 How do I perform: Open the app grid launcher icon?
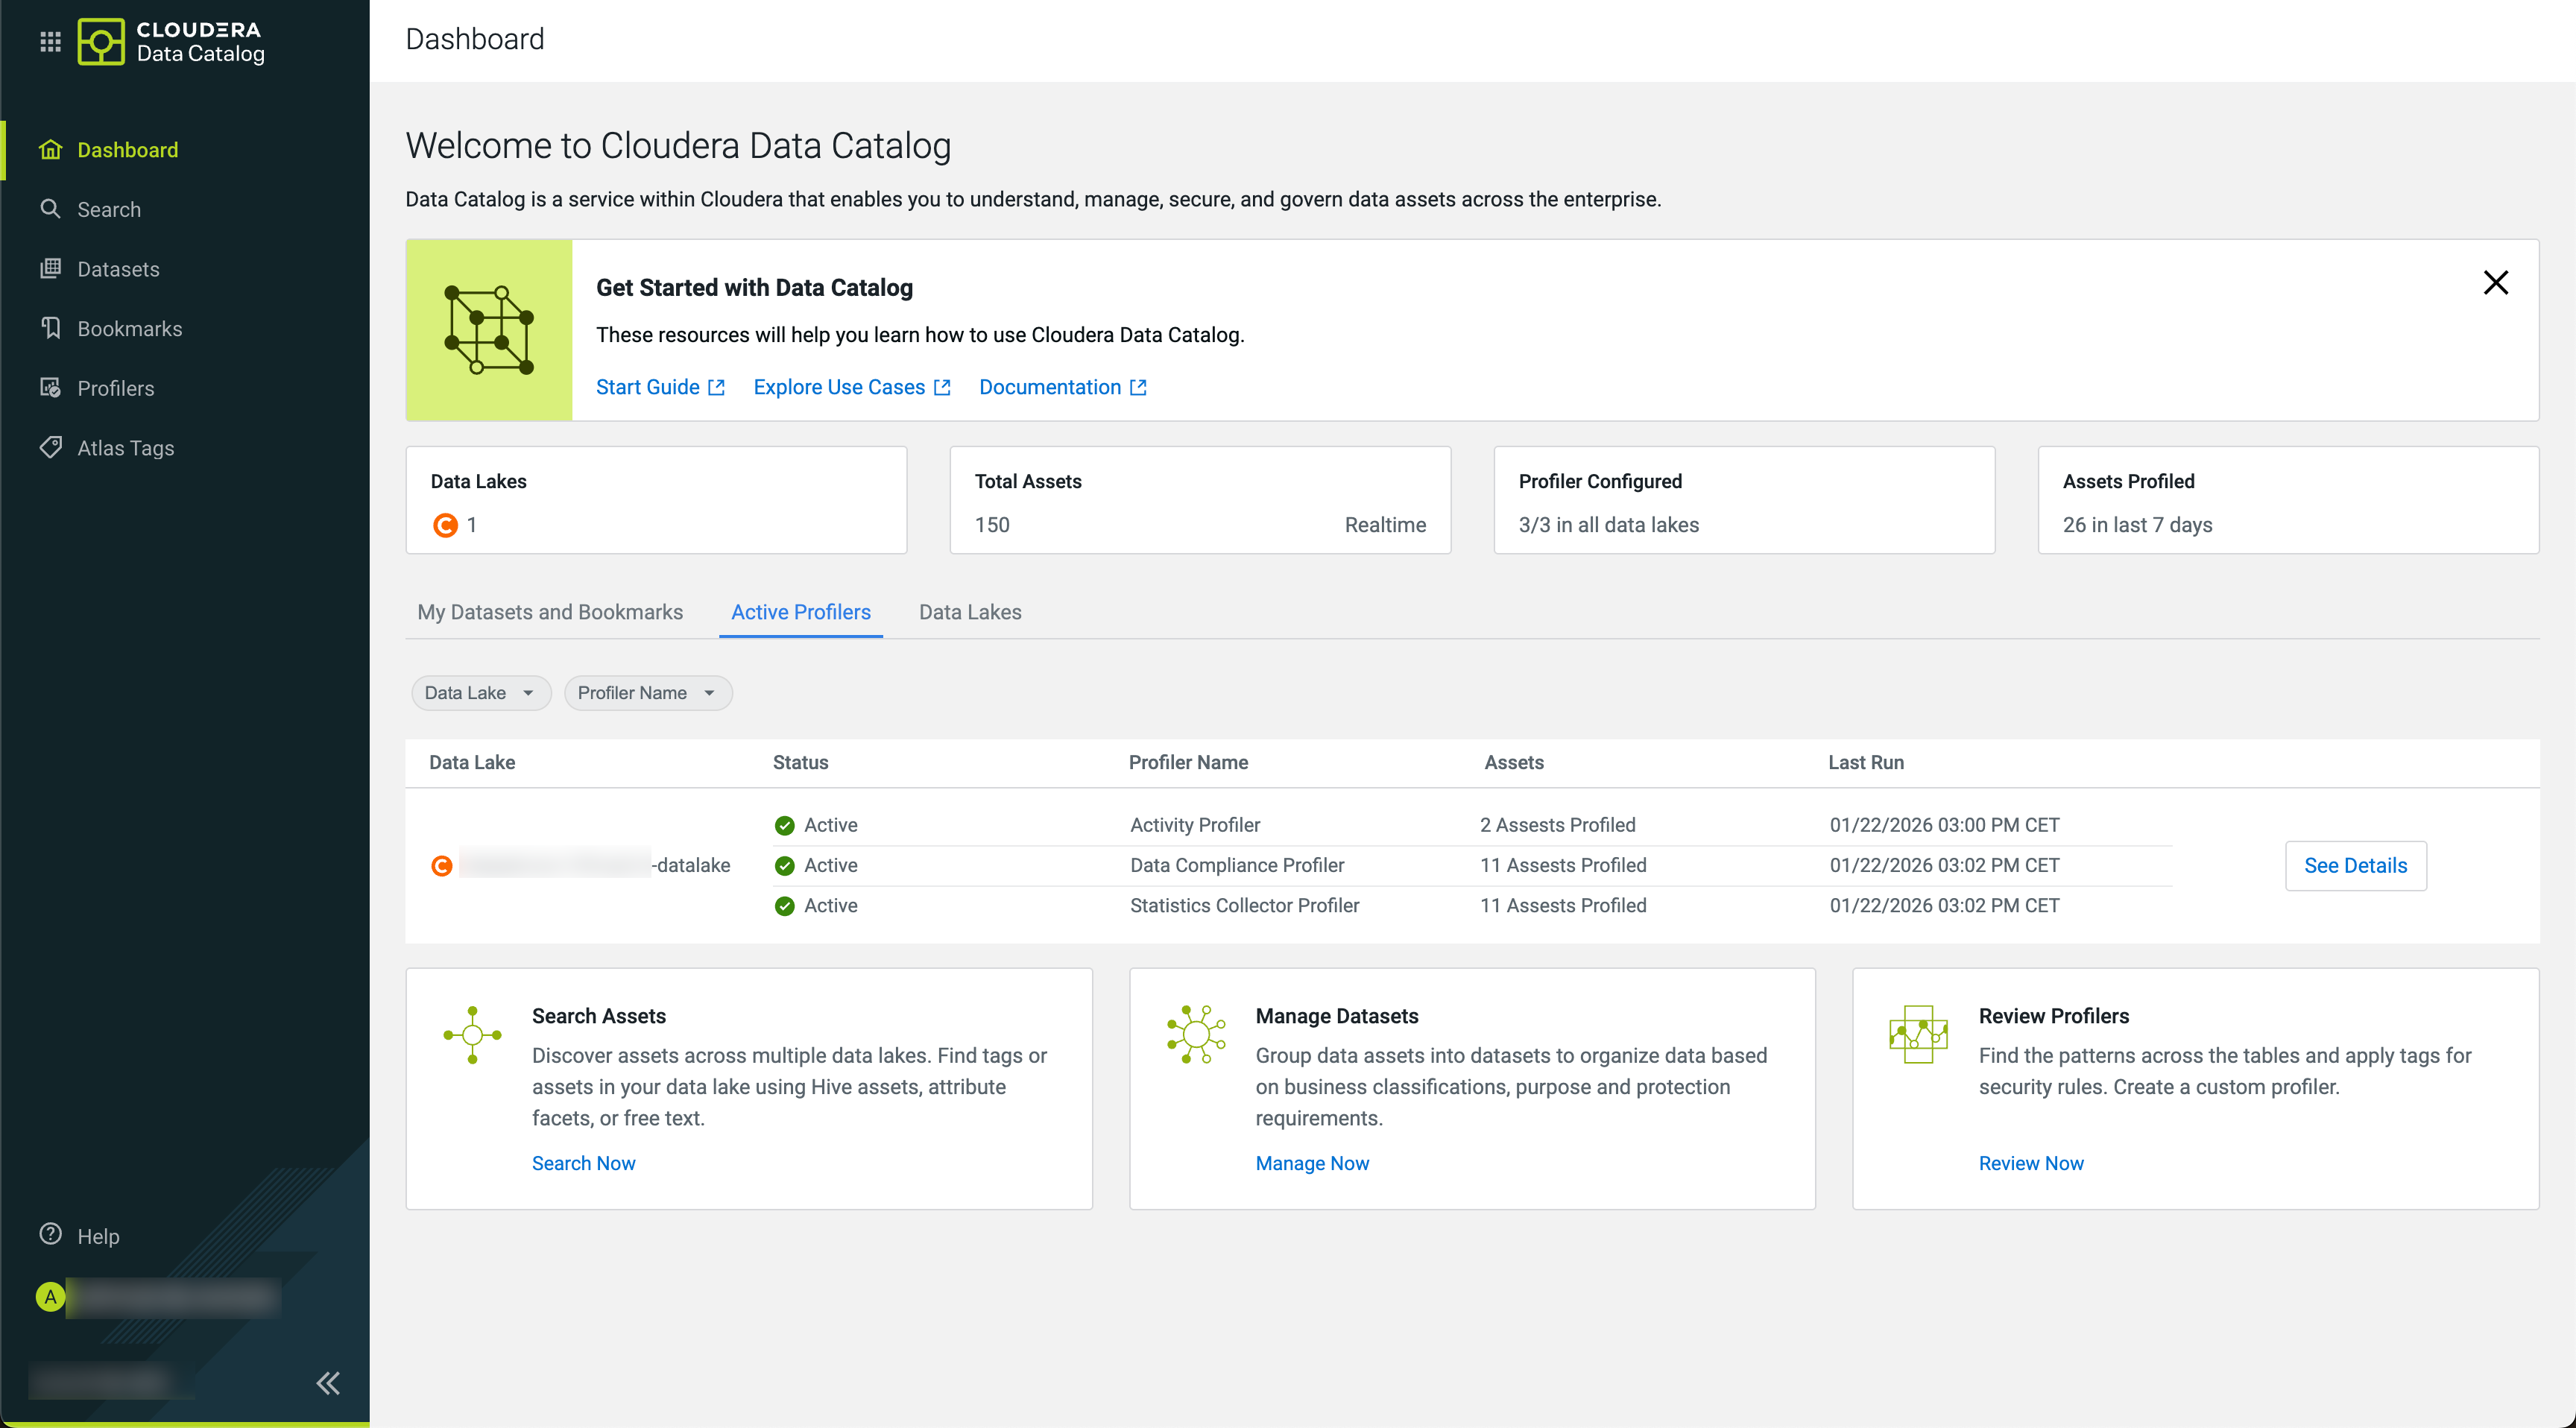pos(50,41)
